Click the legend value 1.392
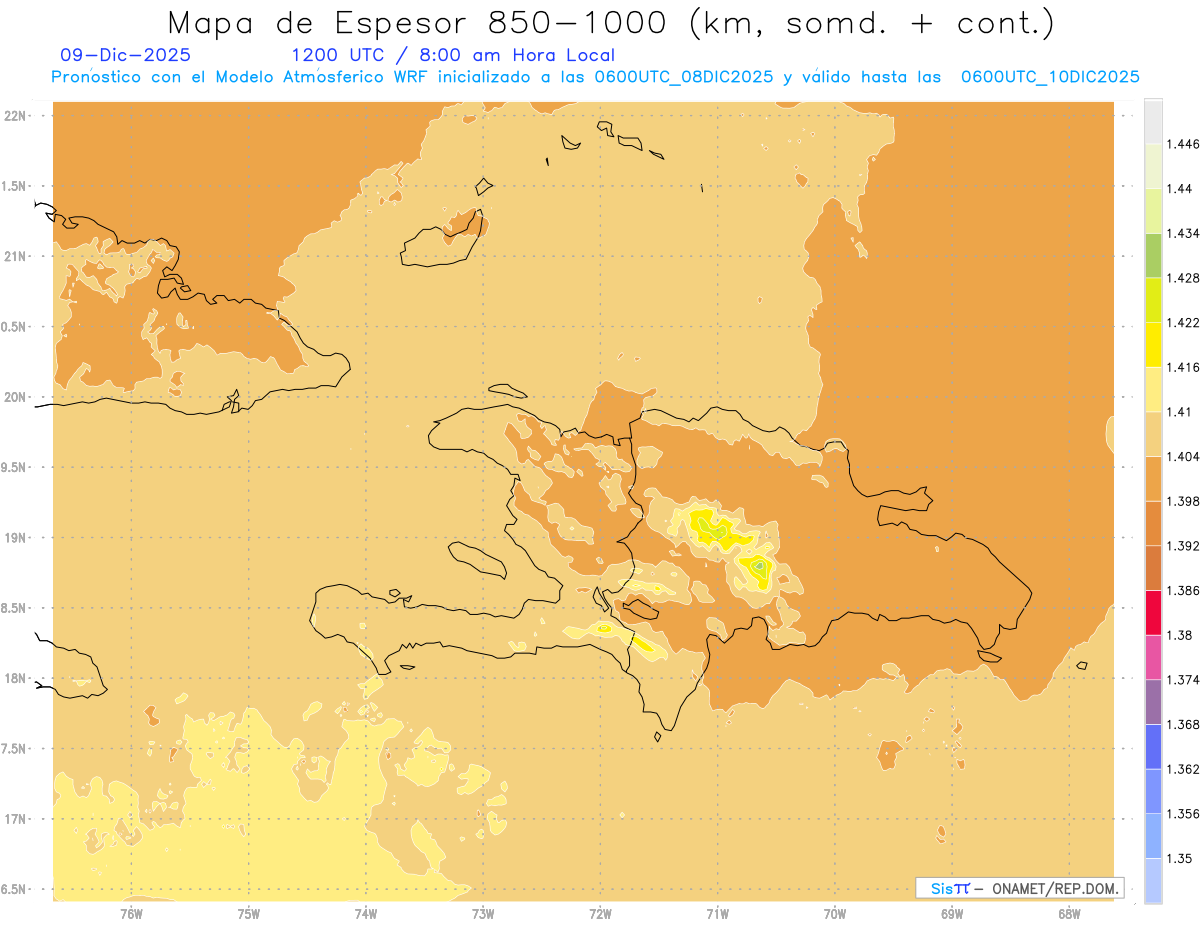 [x=1184, y=546]
